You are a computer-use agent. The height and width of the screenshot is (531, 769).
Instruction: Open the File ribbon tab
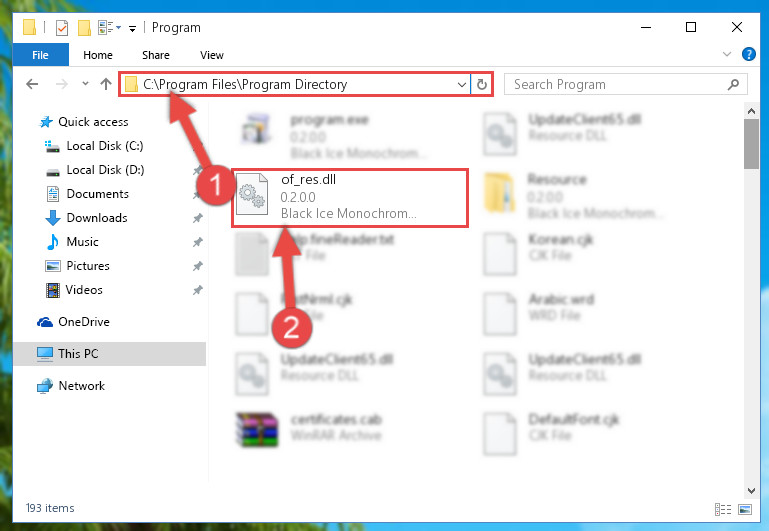(40, 55)
